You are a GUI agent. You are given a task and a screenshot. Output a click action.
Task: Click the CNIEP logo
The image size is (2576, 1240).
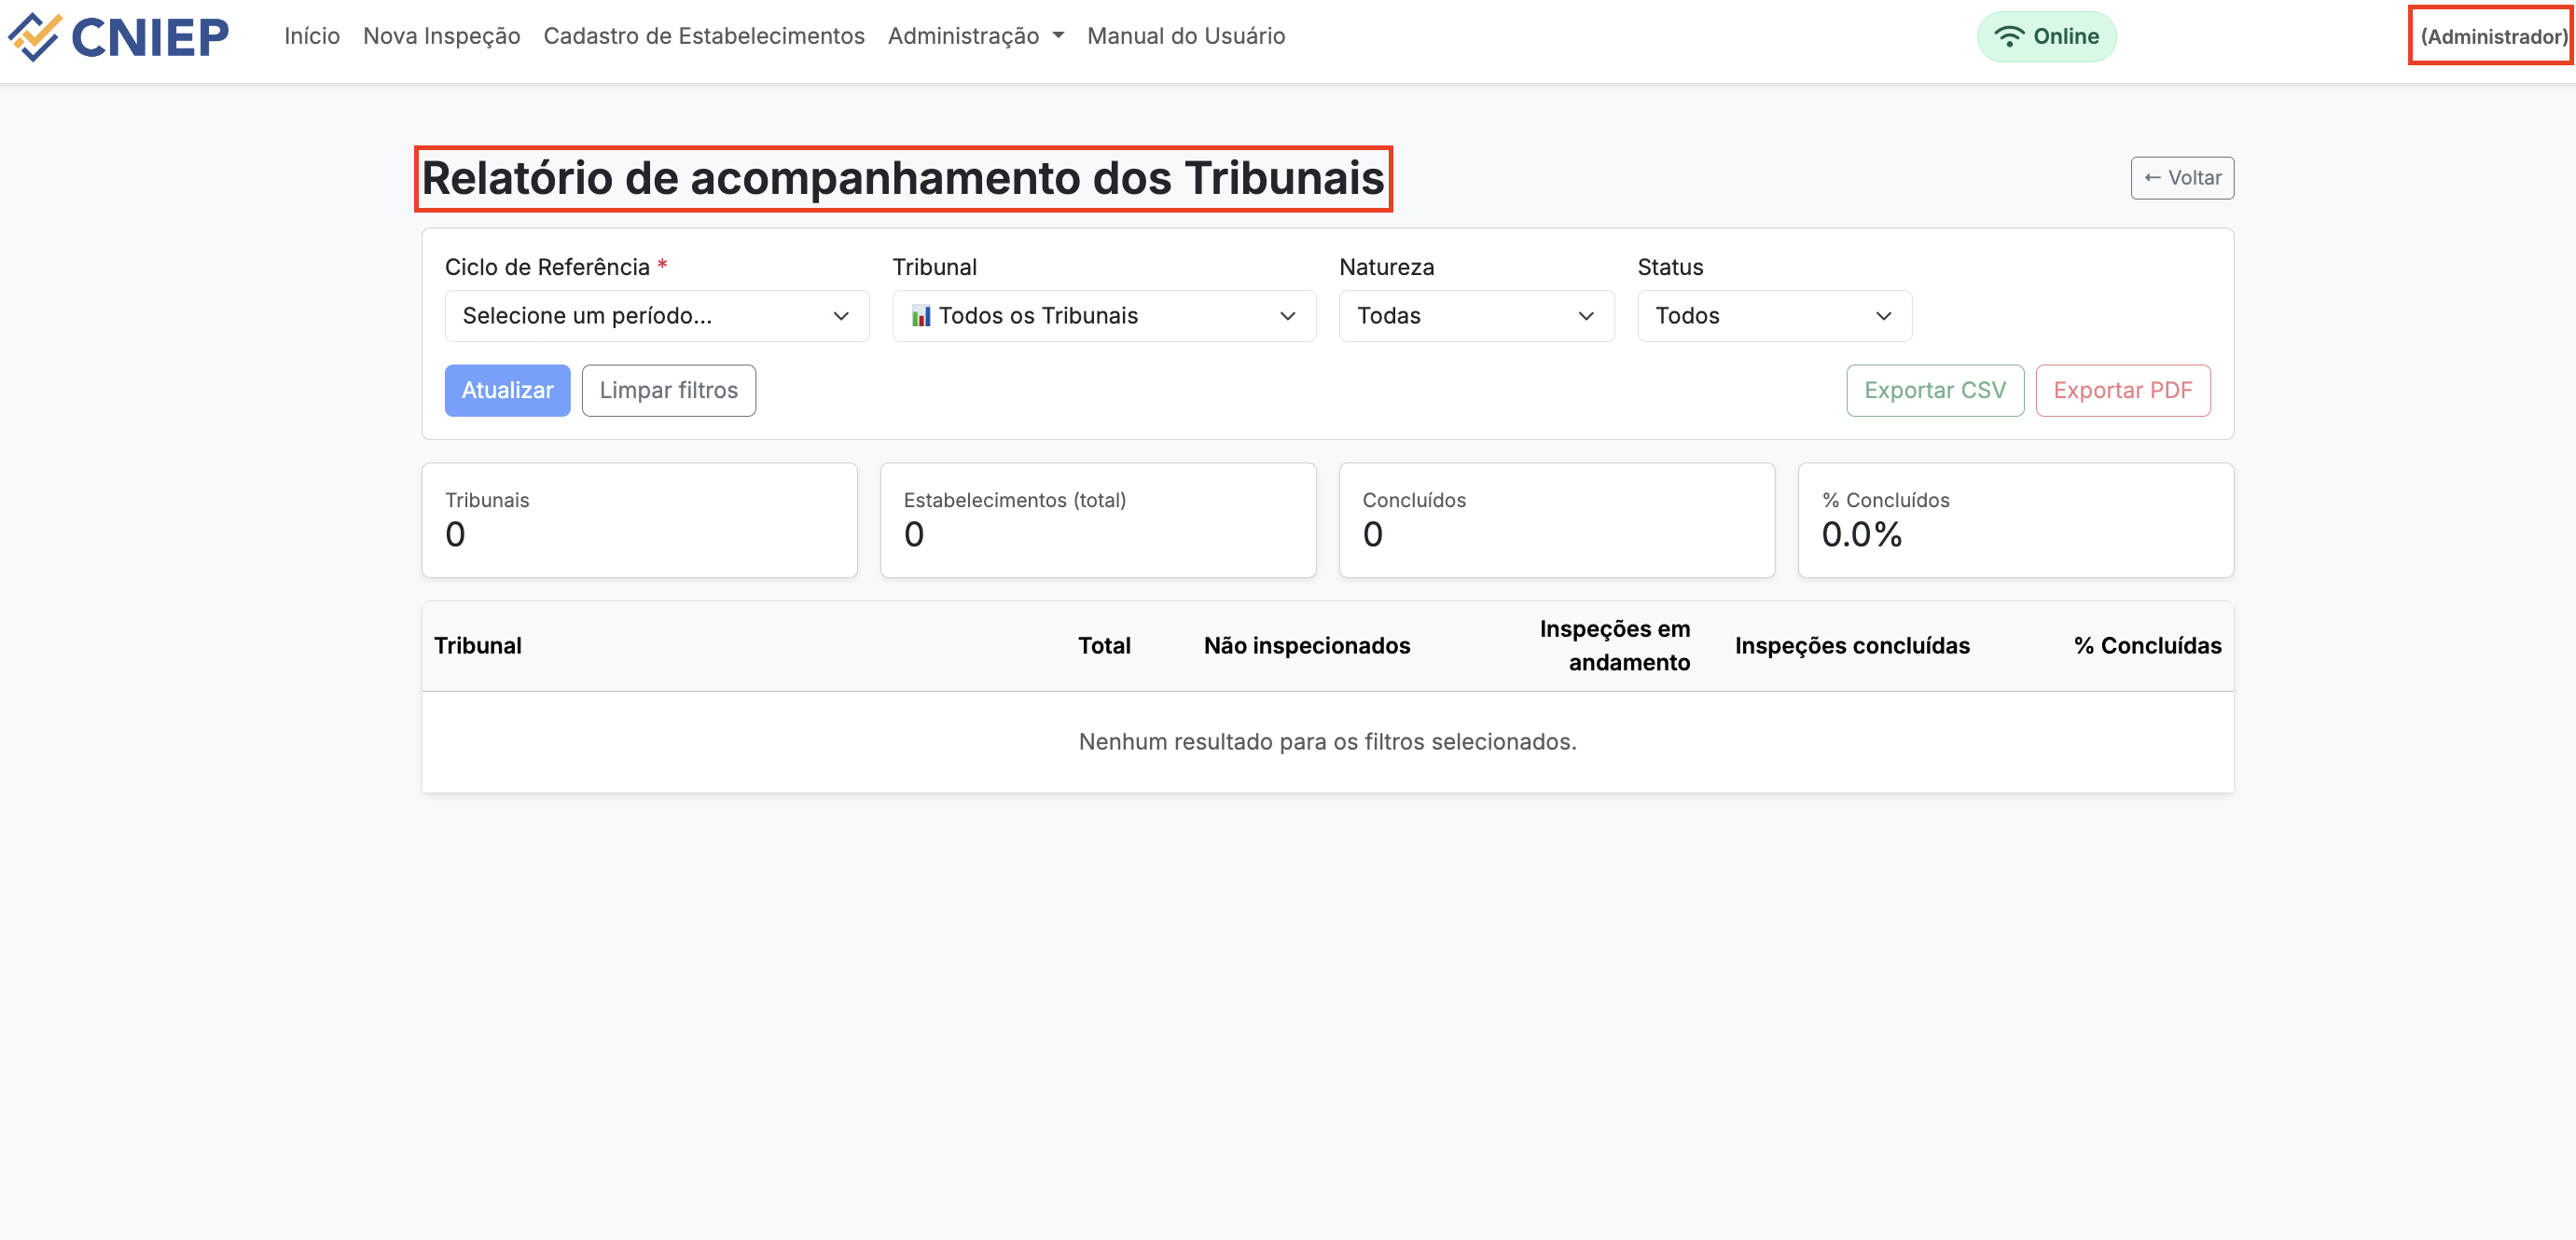tap(119, 36)
